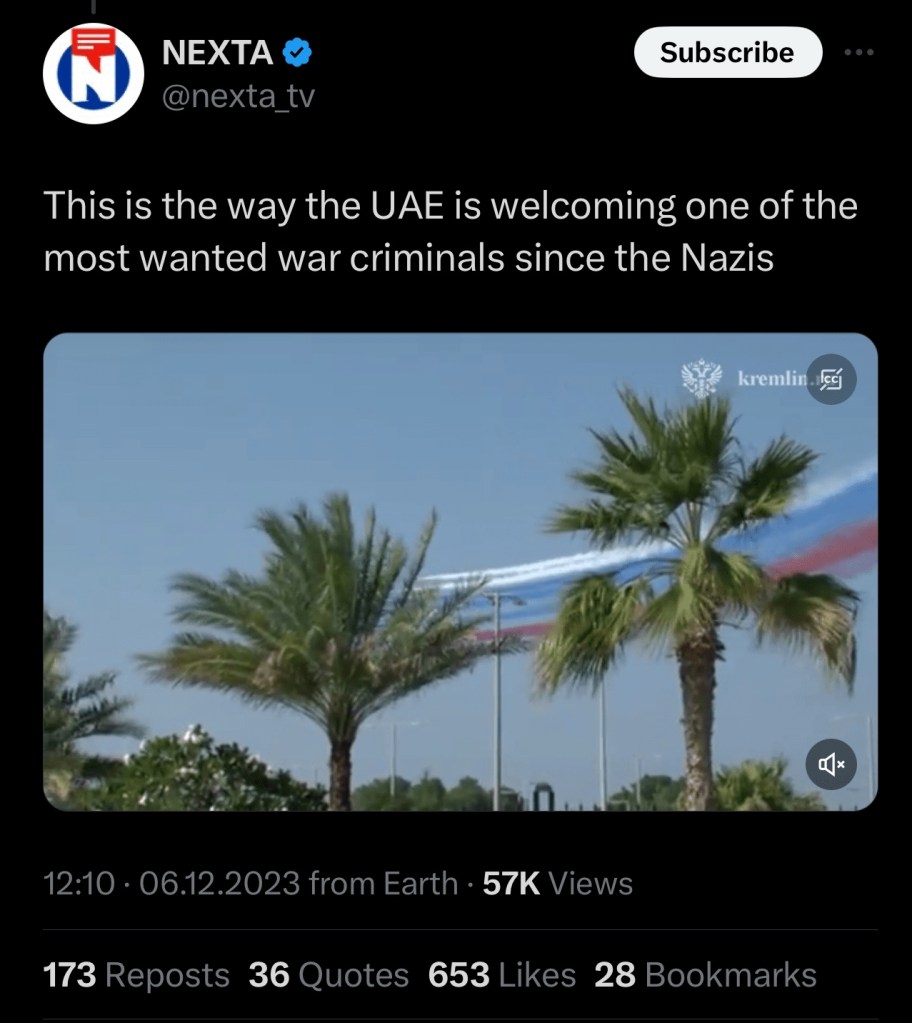Click the Kremlin eagle emblem watermark
The image size is (912, 1023).
[x=702, y=379]
